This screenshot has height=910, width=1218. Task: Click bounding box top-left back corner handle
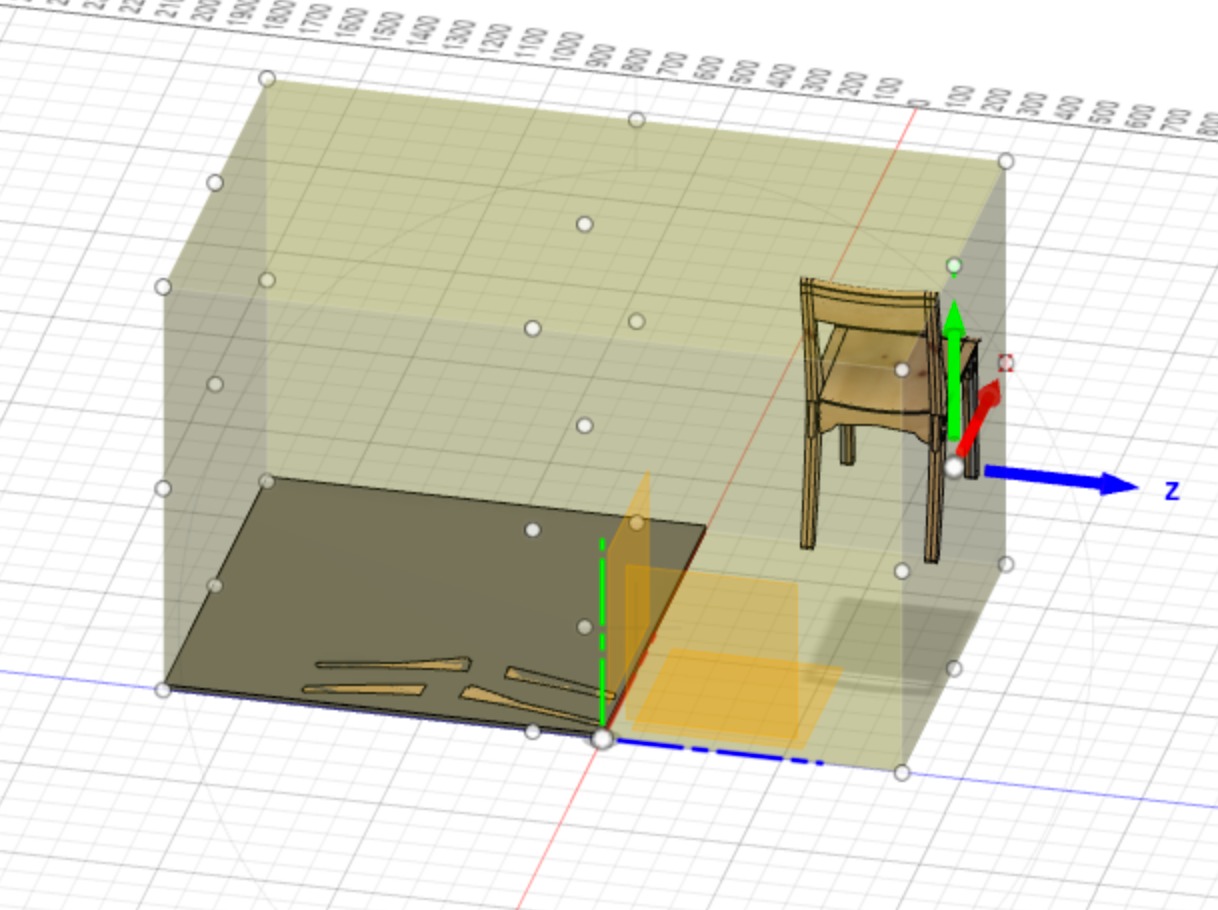point(267,78)
